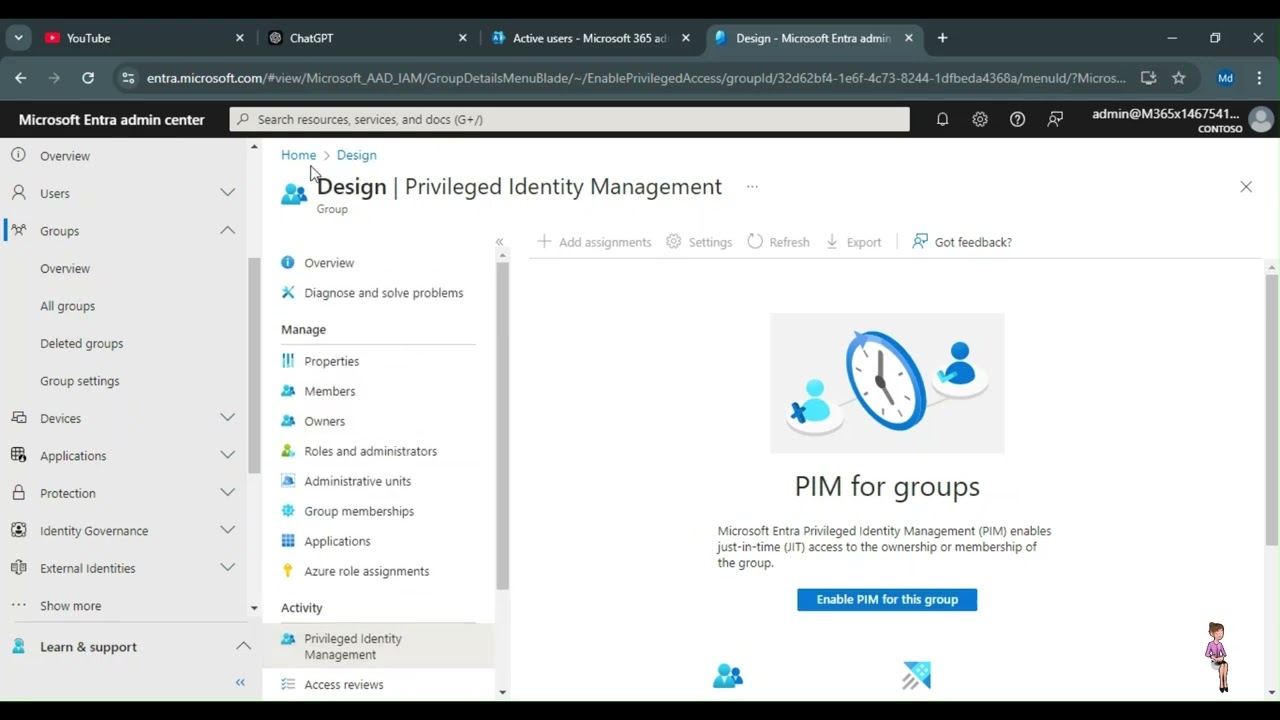
Task: Switch to the ChatGPT tab
Action: coord(366,38)
